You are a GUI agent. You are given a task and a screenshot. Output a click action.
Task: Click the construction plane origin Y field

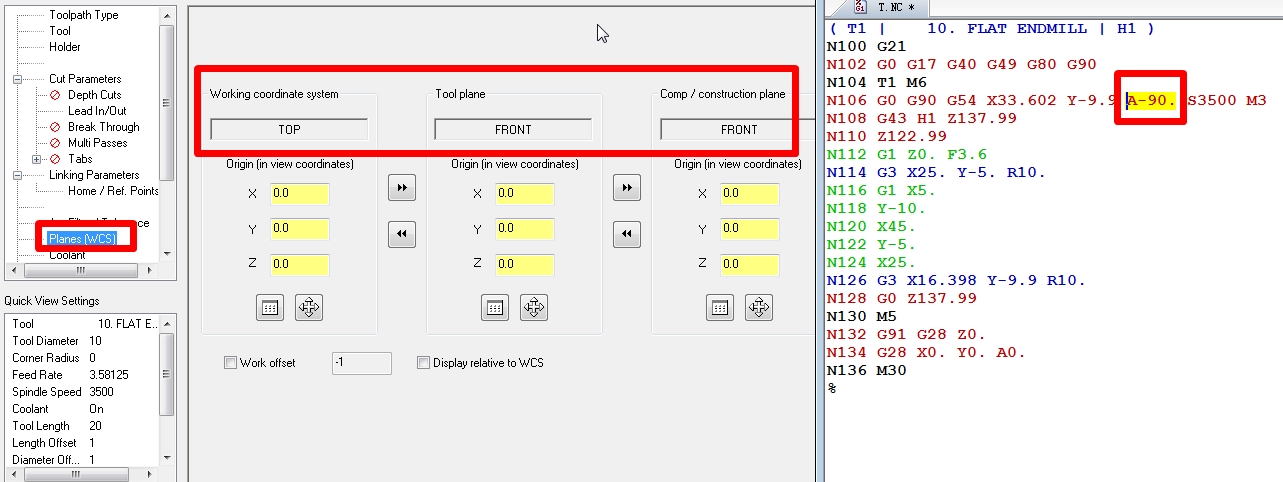(749, 229)
